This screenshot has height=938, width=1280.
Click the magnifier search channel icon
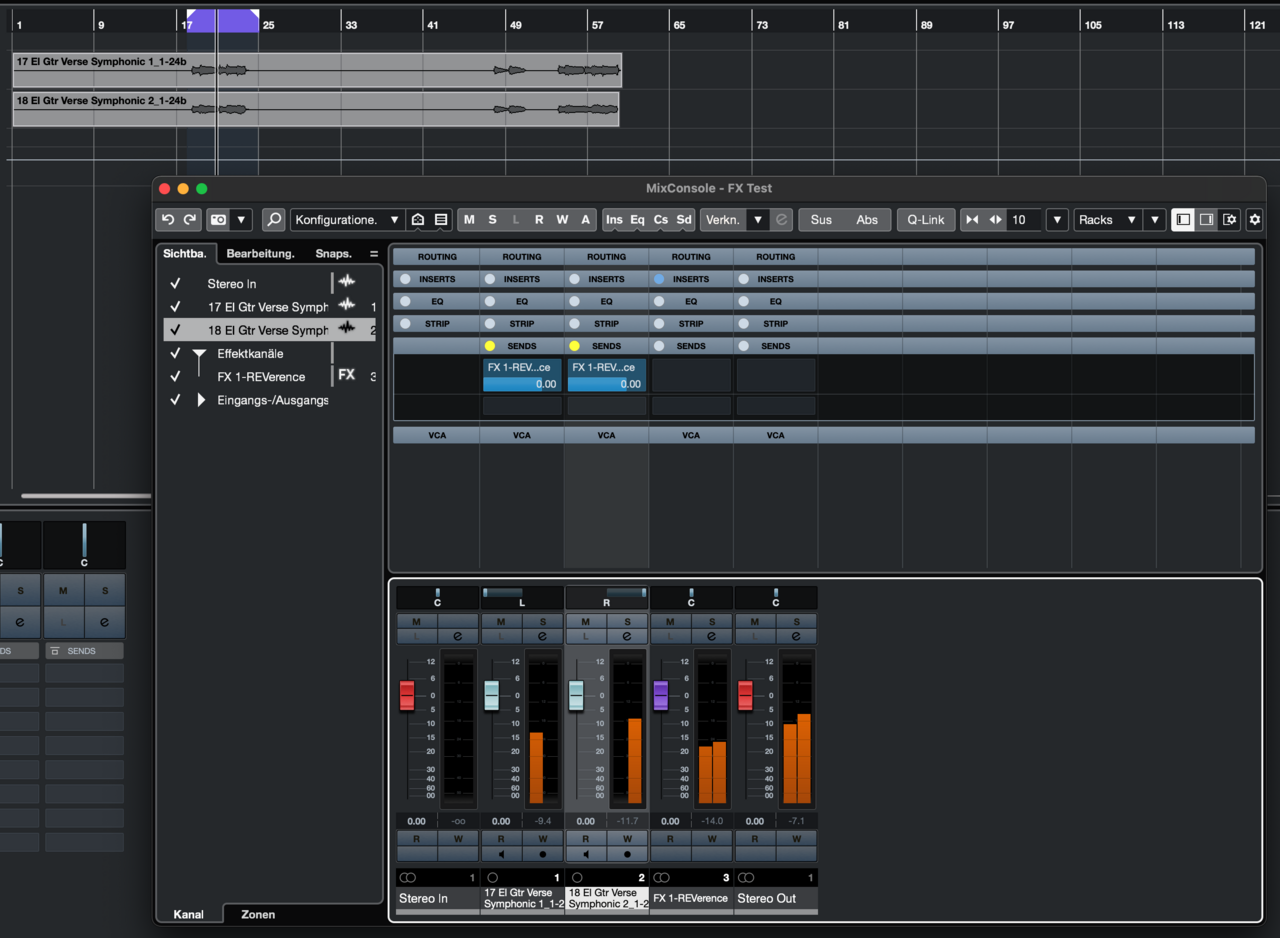pos(273,220)
